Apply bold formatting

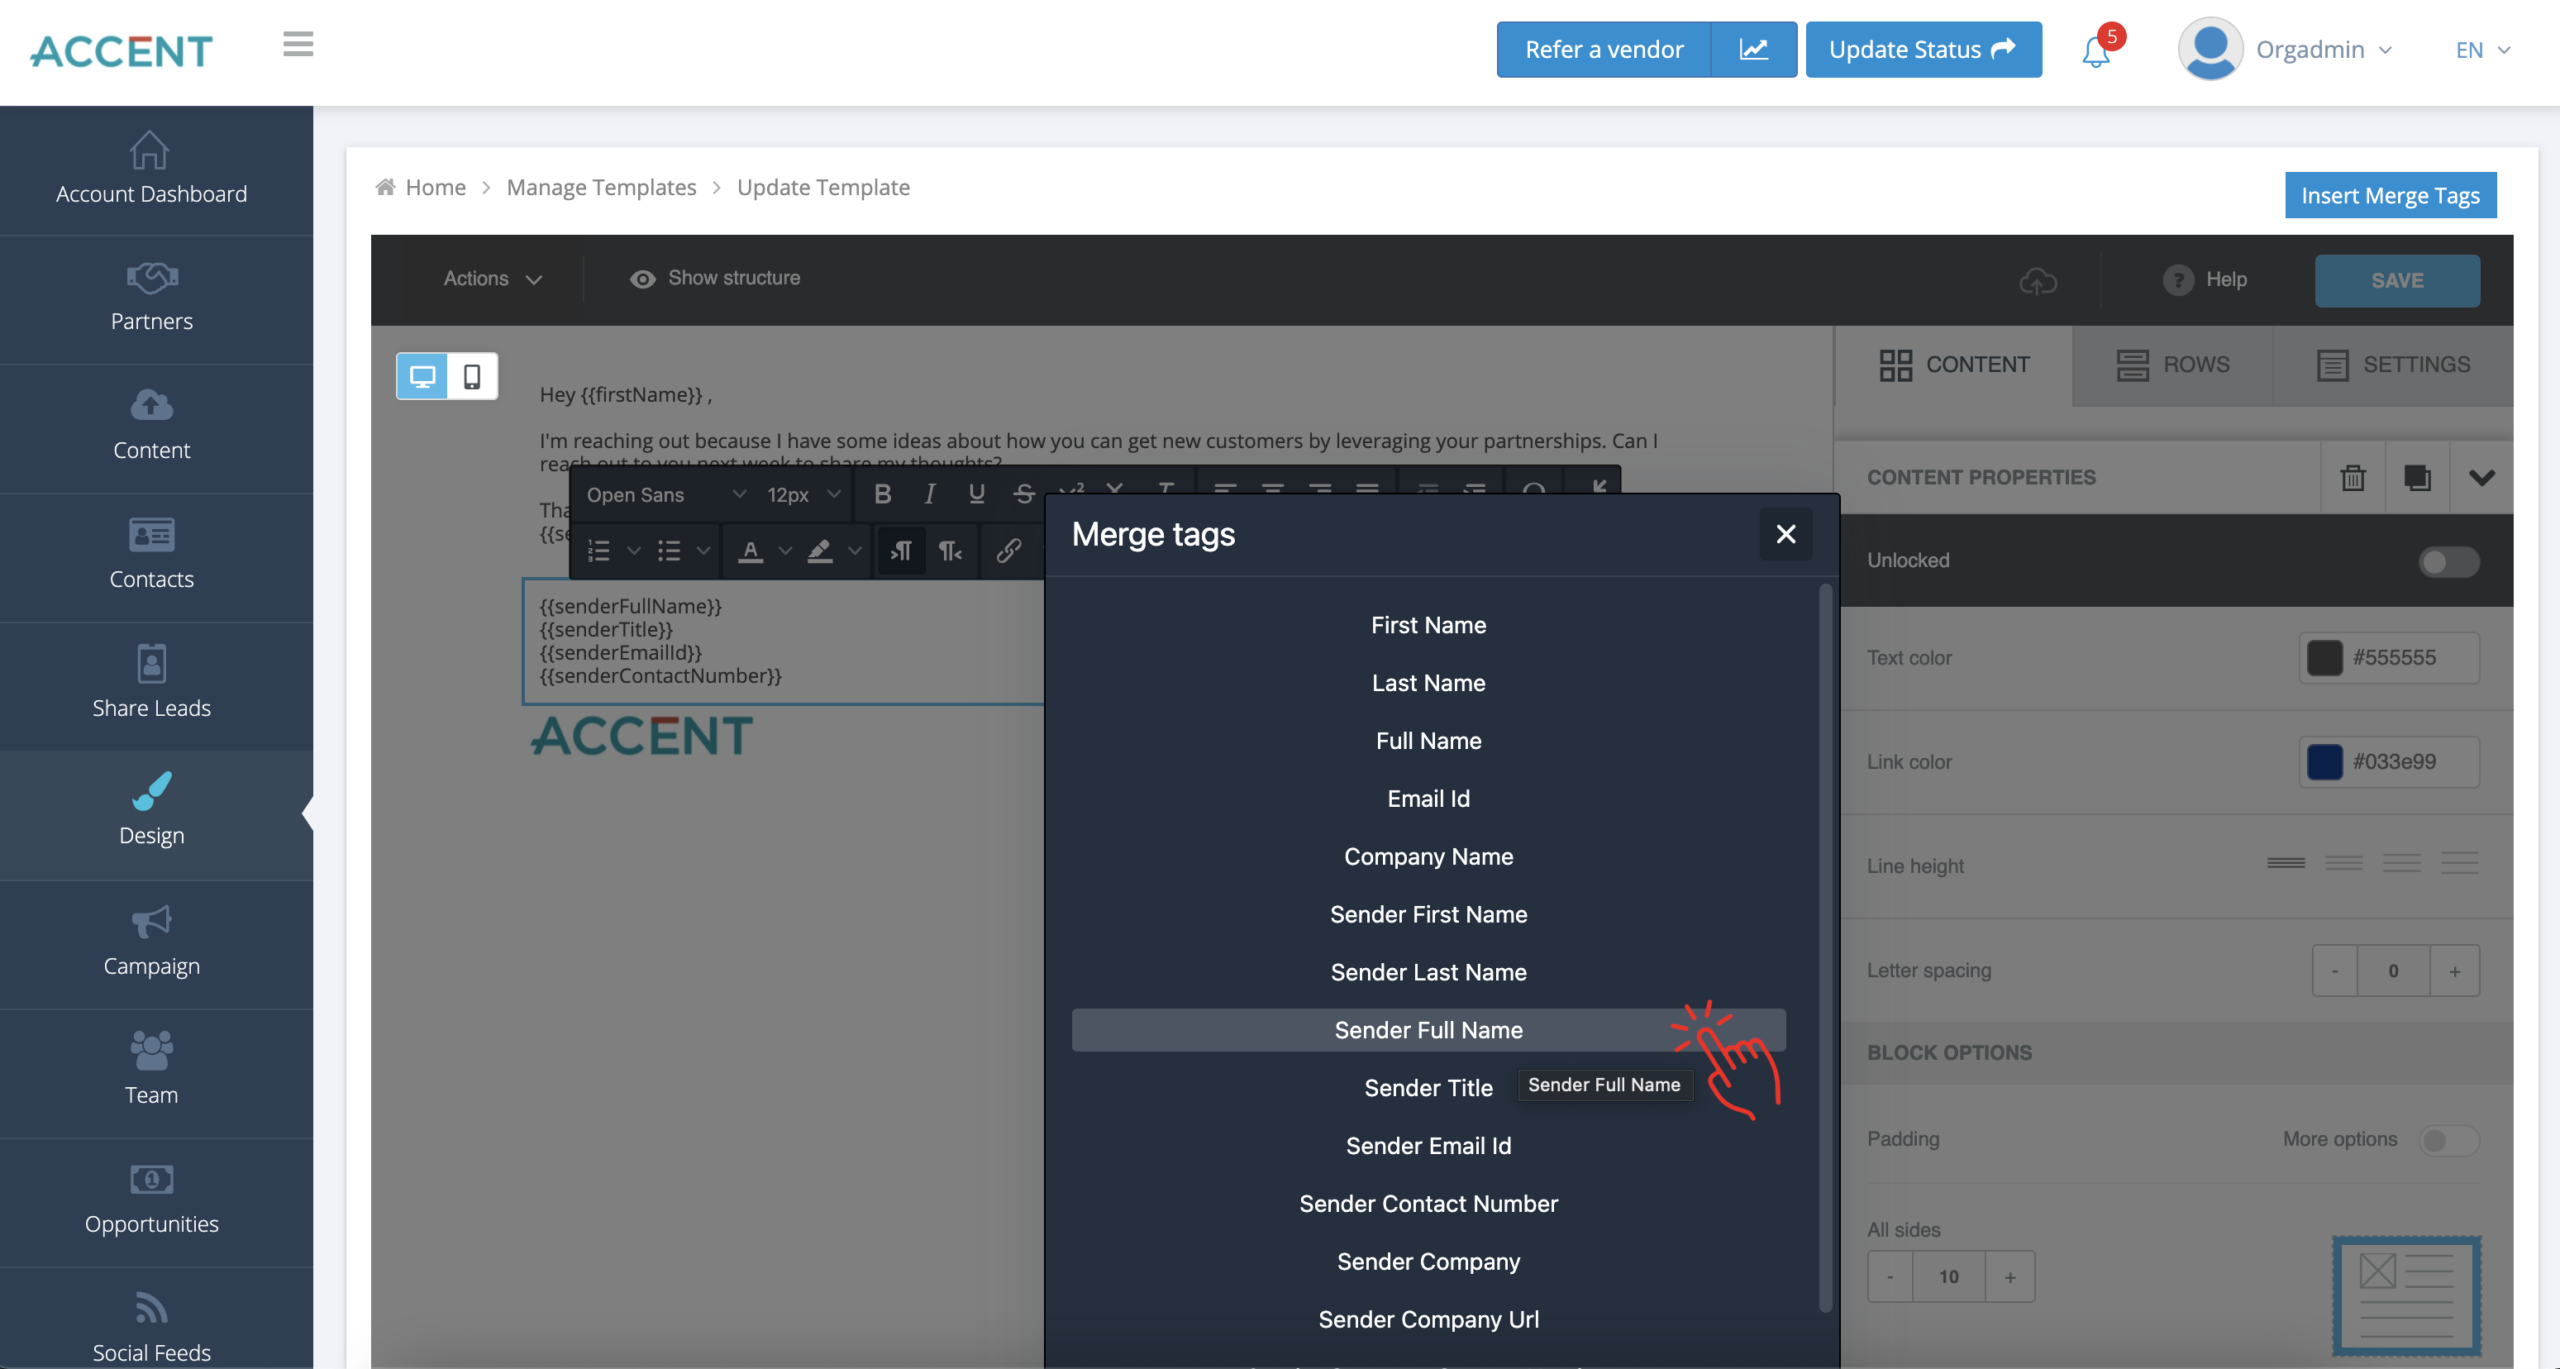click(882, 494)
